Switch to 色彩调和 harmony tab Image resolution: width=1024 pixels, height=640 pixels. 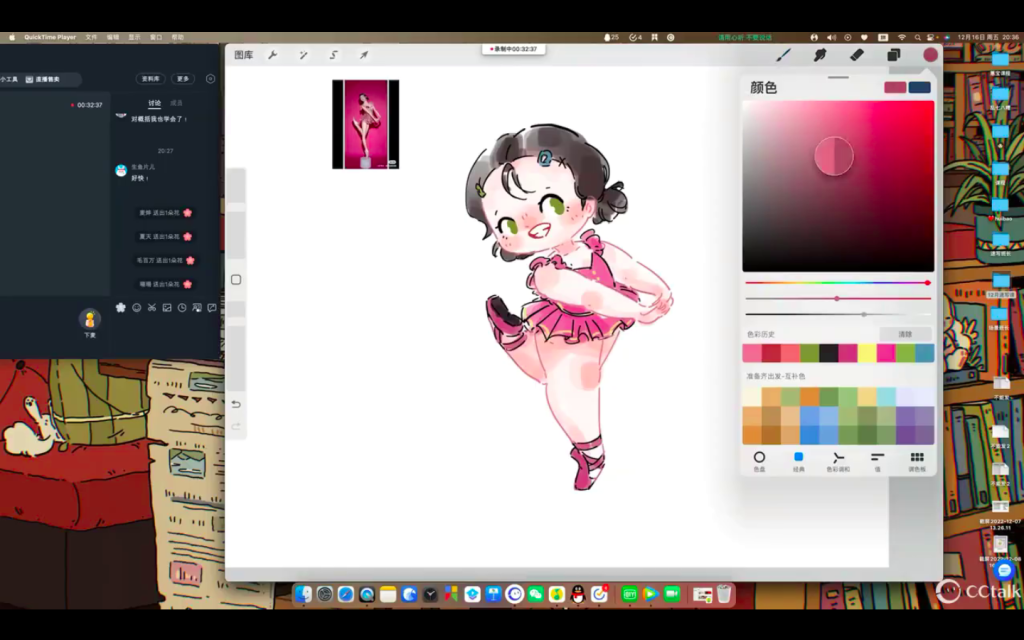(838, 460)
